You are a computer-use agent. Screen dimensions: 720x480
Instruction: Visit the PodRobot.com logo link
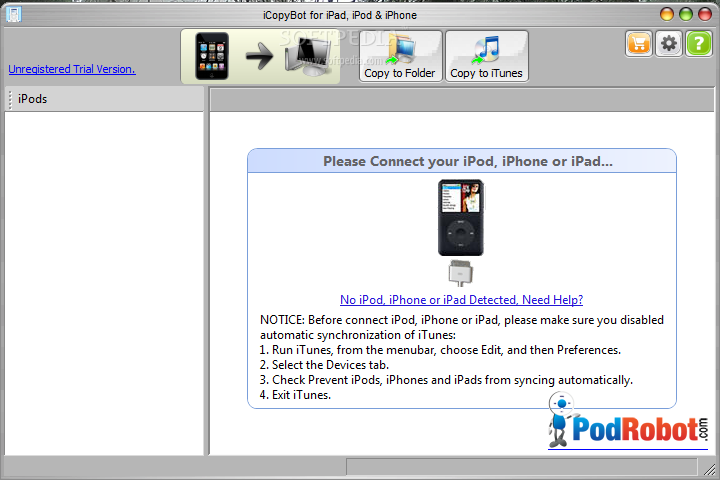coord(628,422)
